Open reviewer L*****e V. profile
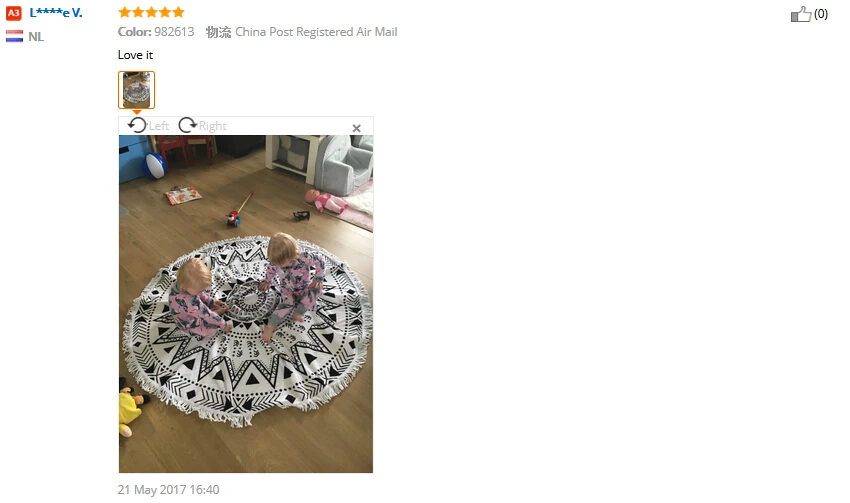This screenshot has height=503, width=850. tap(56, 13)
